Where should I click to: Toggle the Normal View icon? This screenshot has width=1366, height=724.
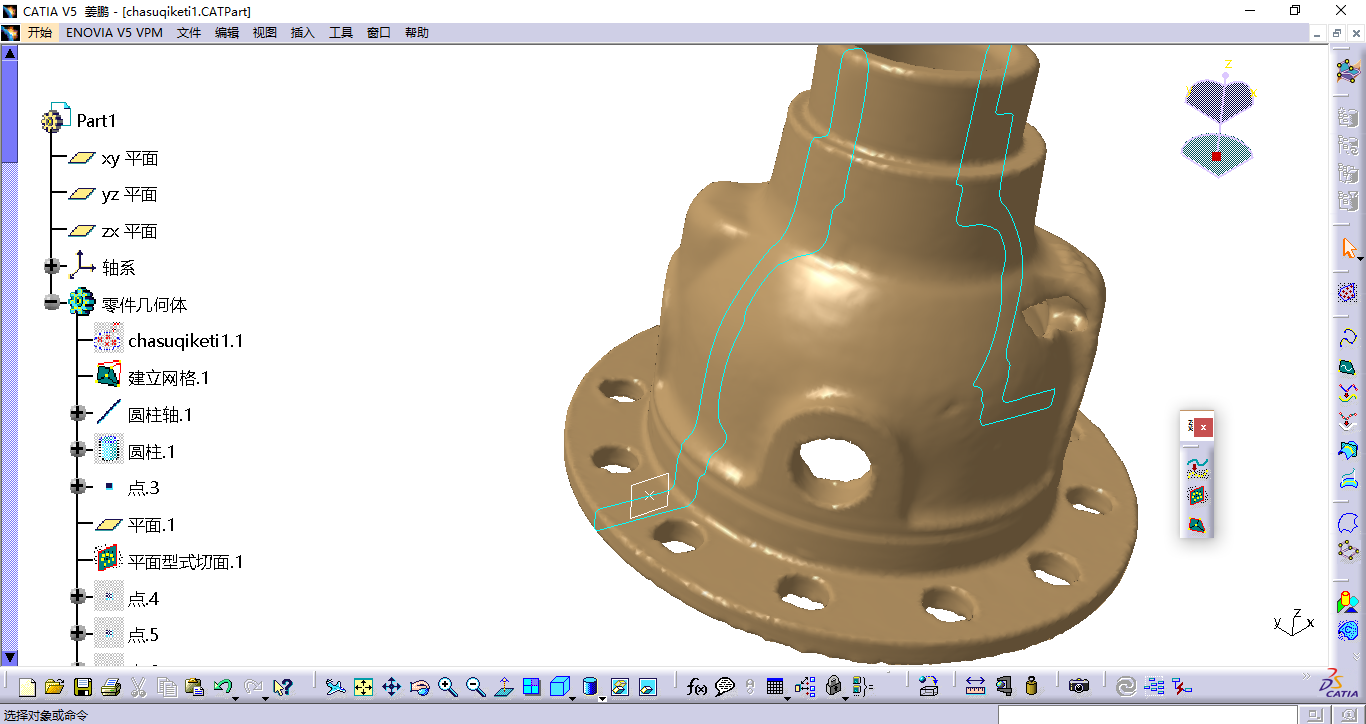[x=503, y=687]
